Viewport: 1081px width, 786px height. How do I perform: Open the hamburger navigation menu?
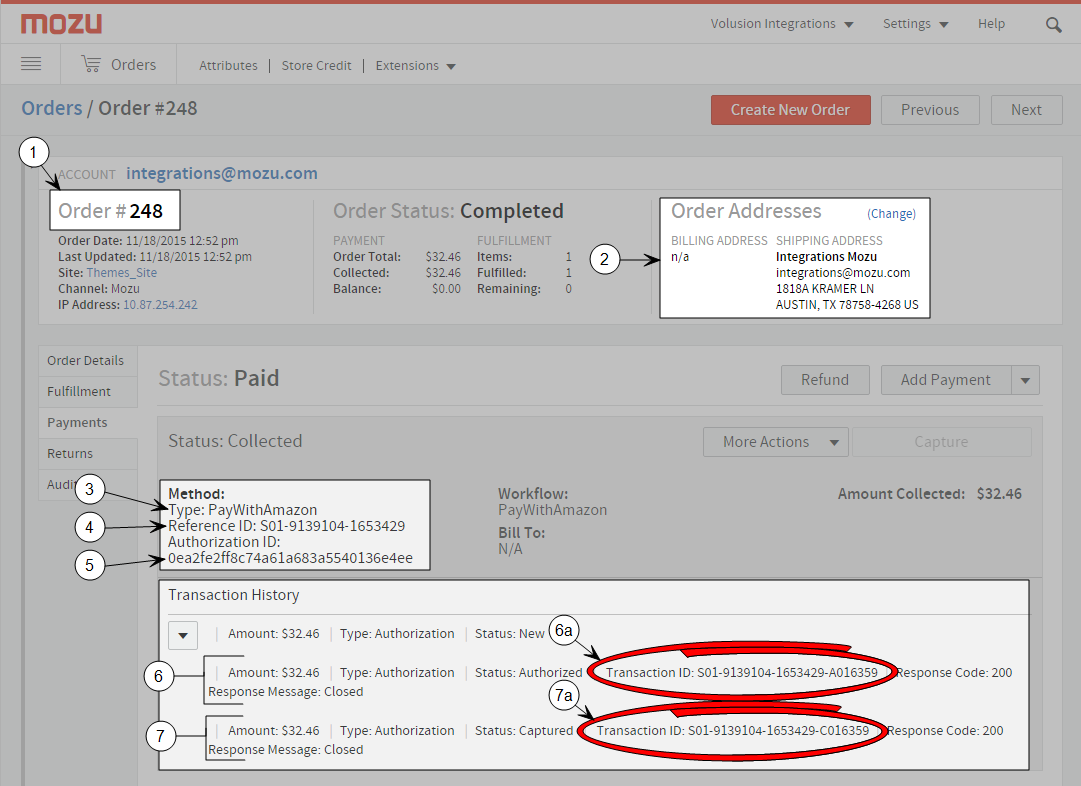coord(31,64)
